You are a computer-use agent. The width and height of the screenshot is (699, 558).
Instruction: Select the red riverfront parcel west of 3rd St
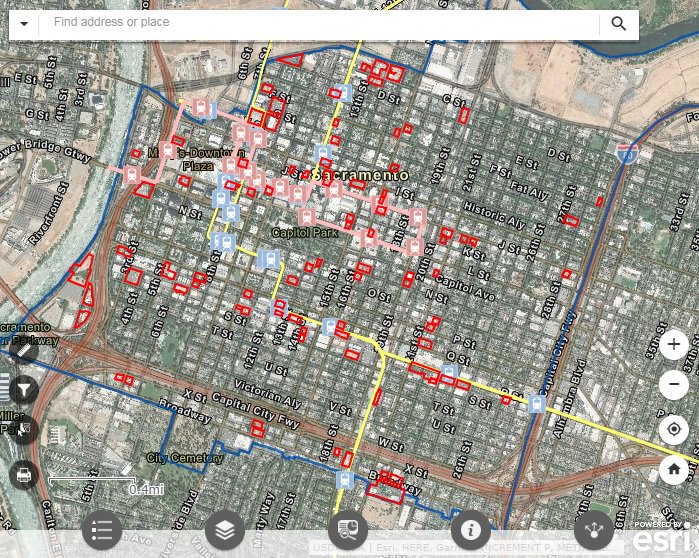[82, 270]
